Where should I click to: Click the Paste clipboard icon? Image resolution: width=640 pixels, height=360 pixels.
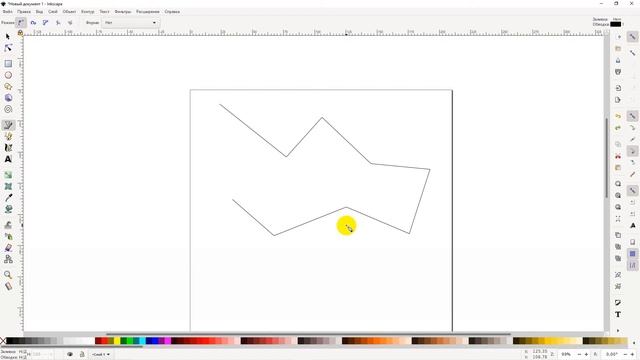tap(618, 167)
